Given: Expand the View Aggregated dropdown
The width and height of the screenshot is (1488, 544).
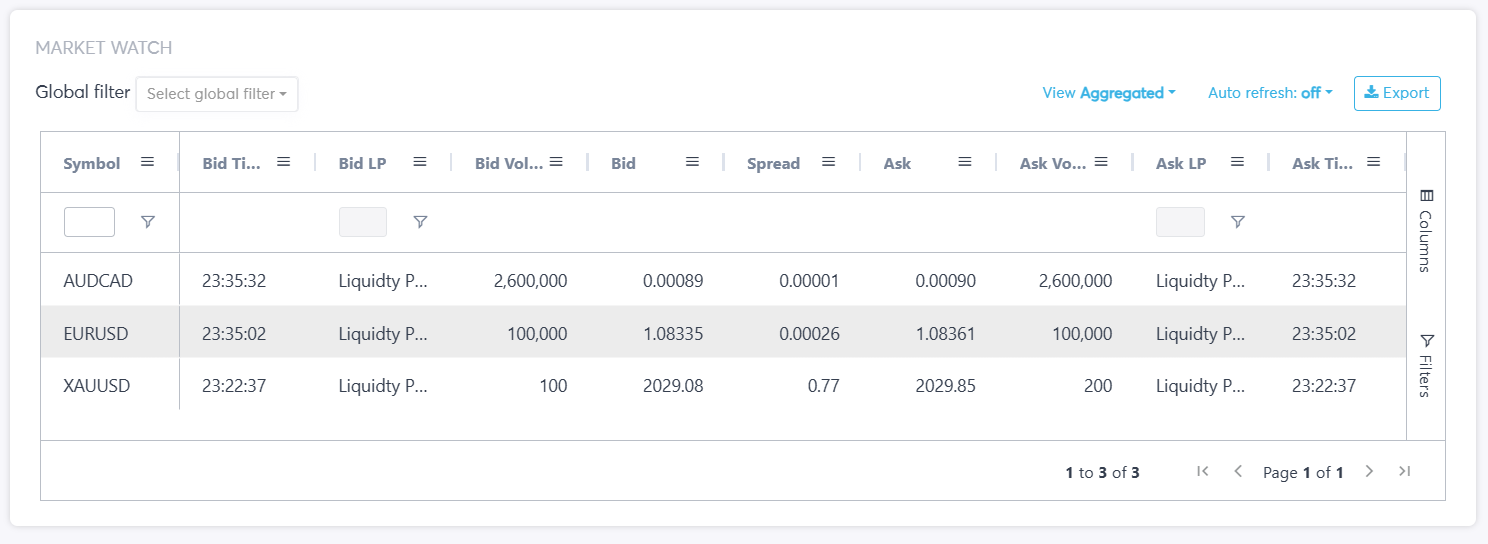Looking at the screenshot, I should 1108,93.
